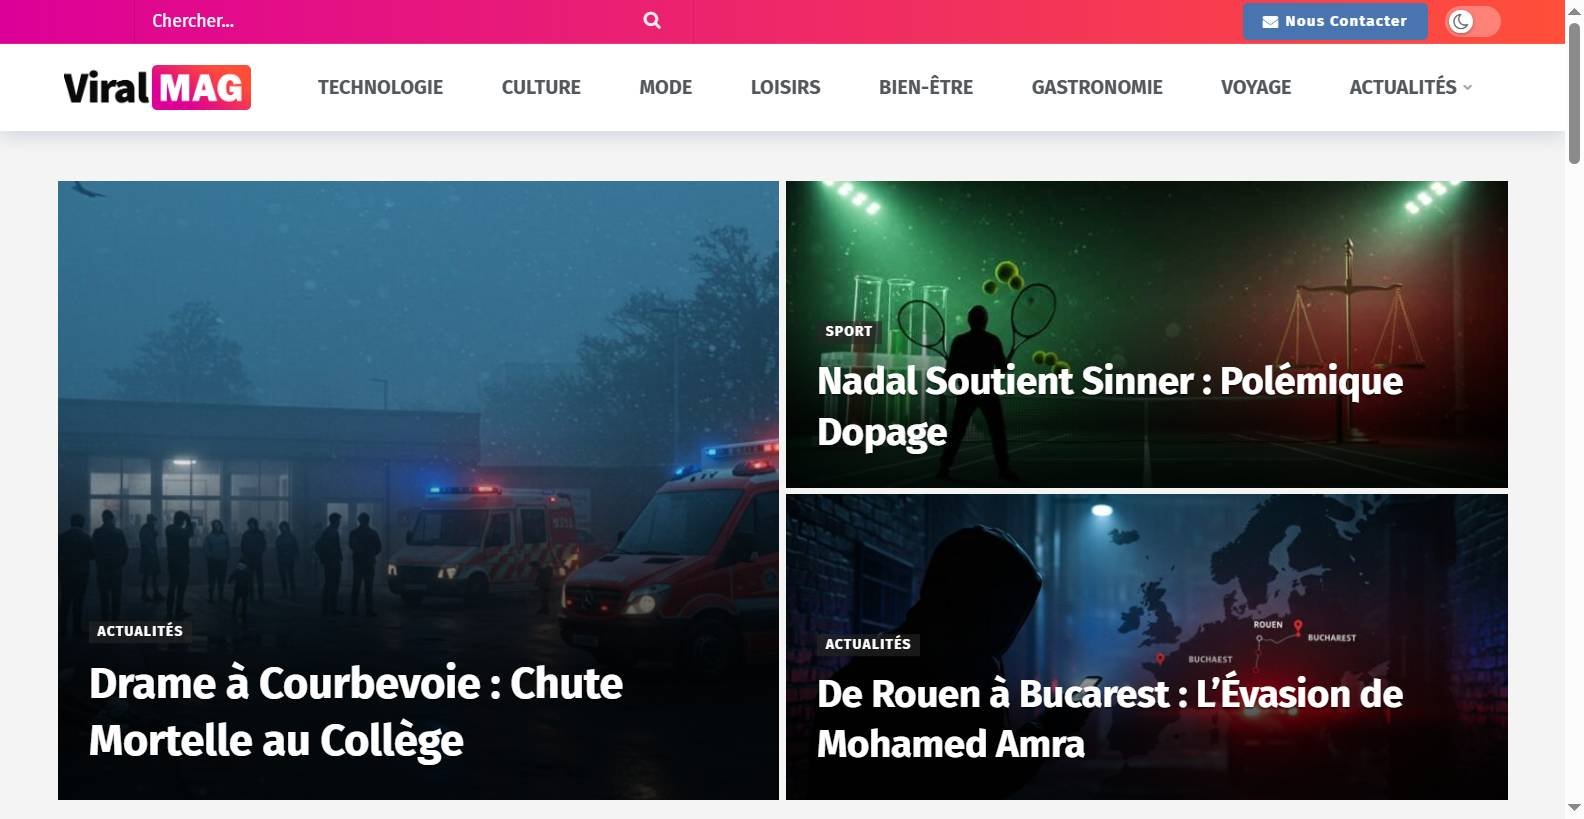This screenshot has width=1584, height=819.
Task: Click the foggy ambulance scene image
Action: point(418,400)
